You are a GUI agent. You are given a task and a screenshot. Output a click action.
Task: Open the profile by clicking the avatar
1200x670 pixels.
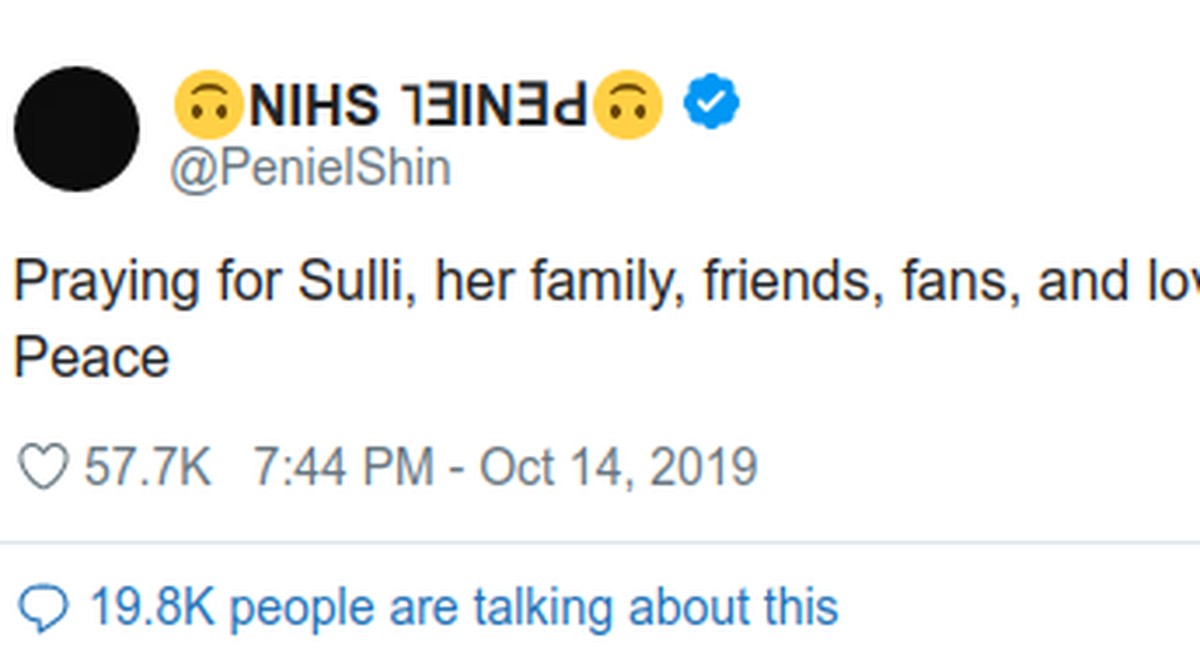pyautogui.click(x=76, y=125)
